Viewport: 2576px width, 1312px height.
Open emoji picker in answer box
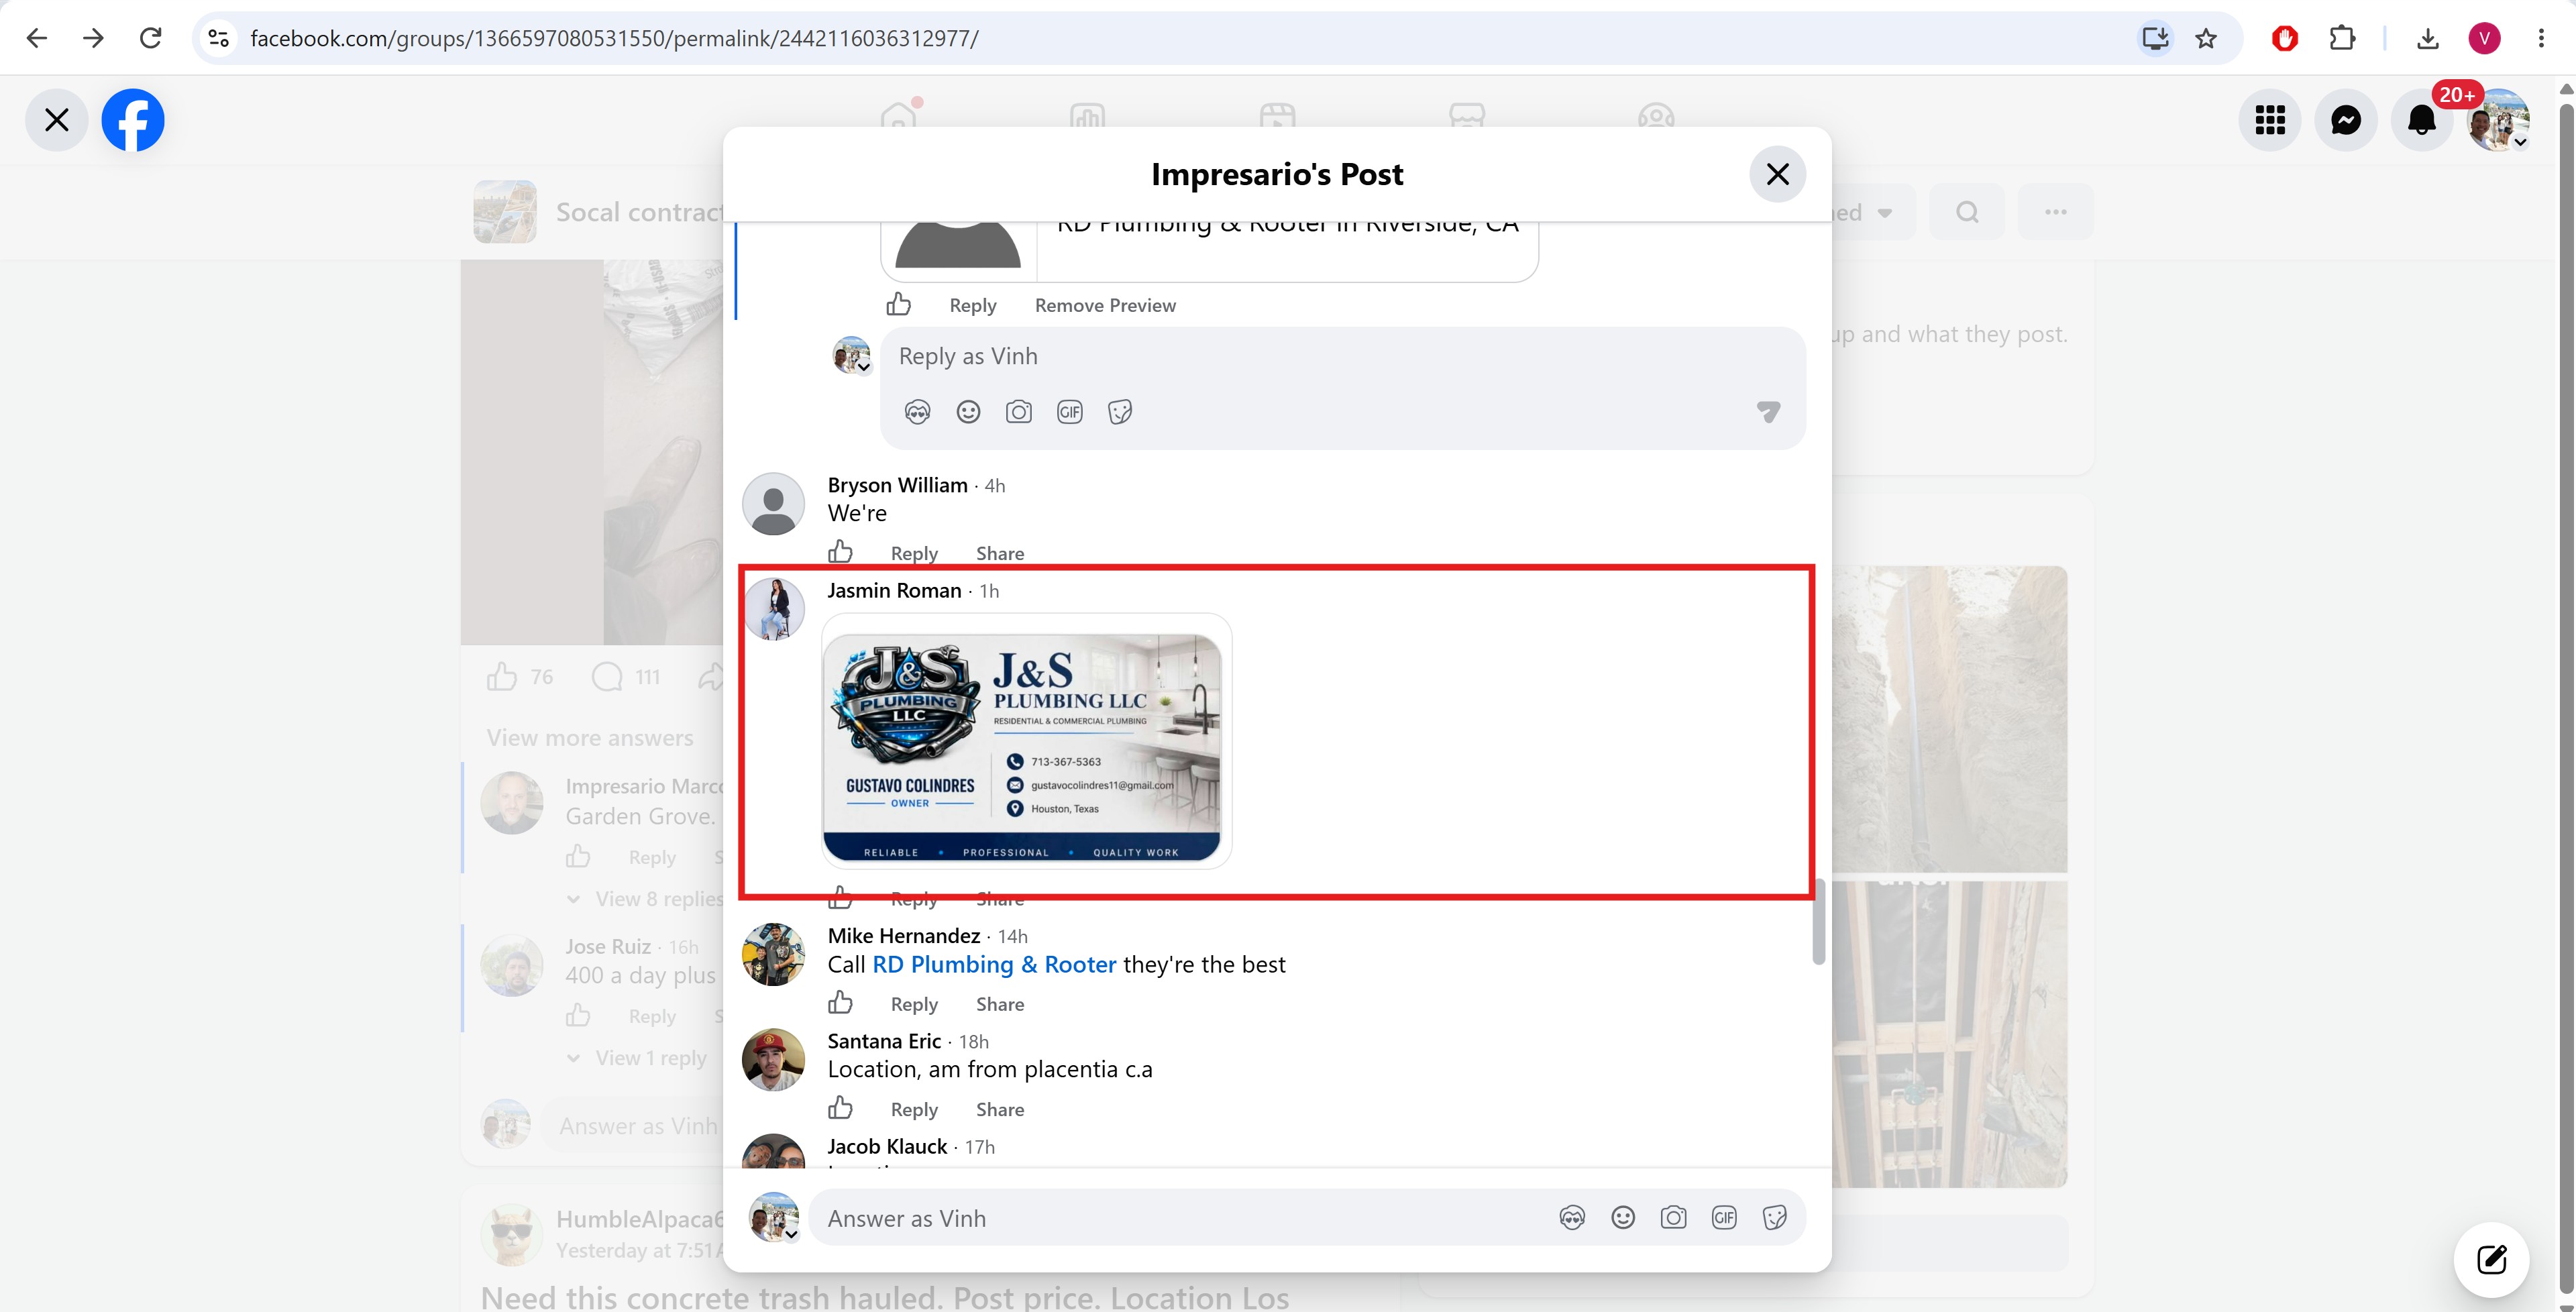click(1623, 1218)
